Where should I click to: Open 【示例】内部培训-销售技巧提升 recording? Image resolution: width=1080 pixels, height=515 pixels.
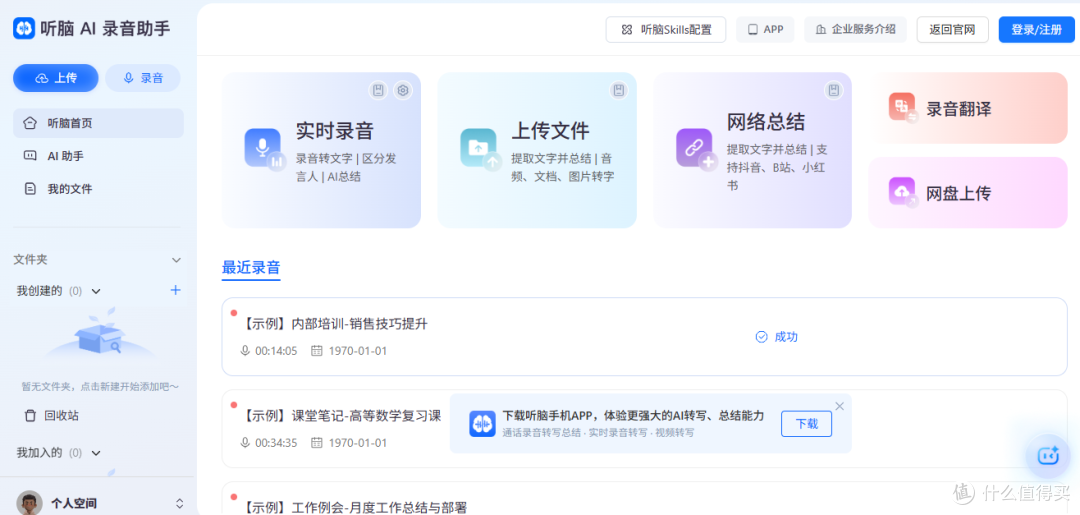click(644, 337)
